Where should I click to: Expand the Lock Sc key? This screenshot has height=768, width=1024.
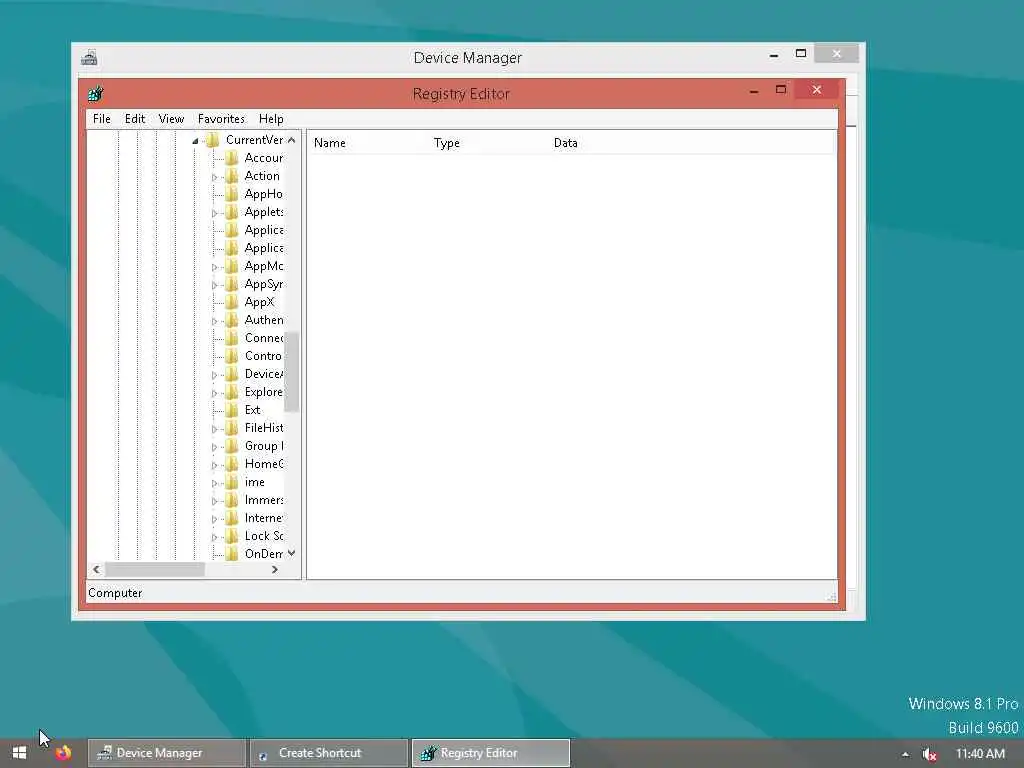pos(214,537)
